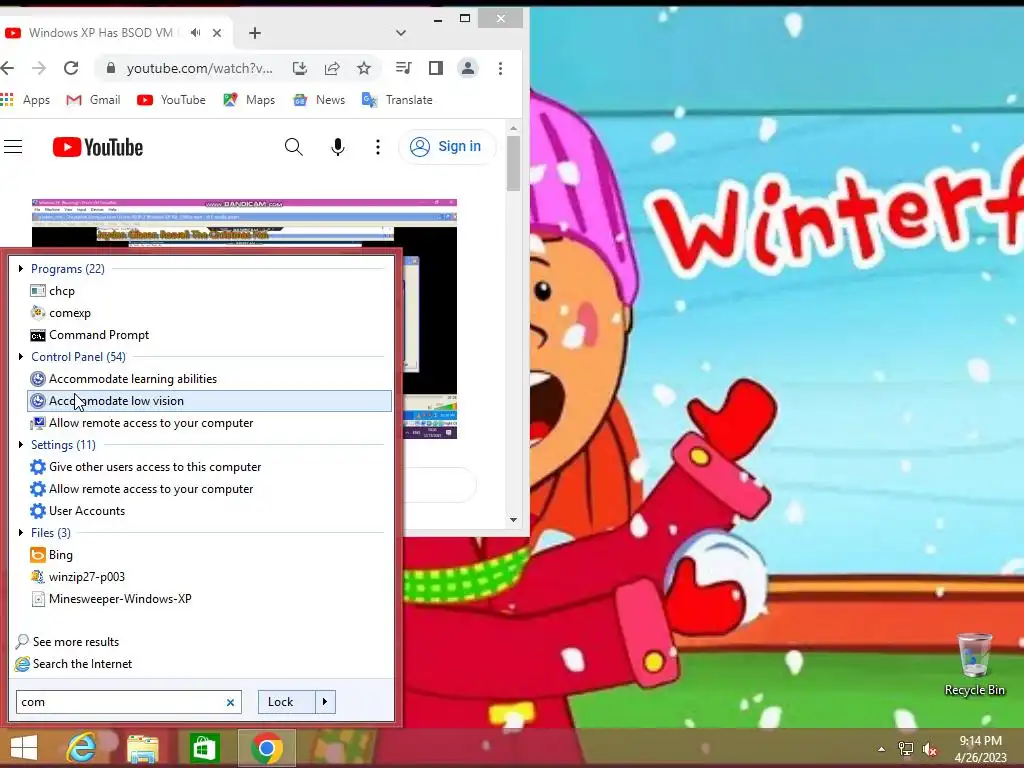Image resolution: width=1024 pixels, height=768 pixels.
Task: Open YouTube hamburger guide menu
Action: pyautogui.click(x=13, y=147)
